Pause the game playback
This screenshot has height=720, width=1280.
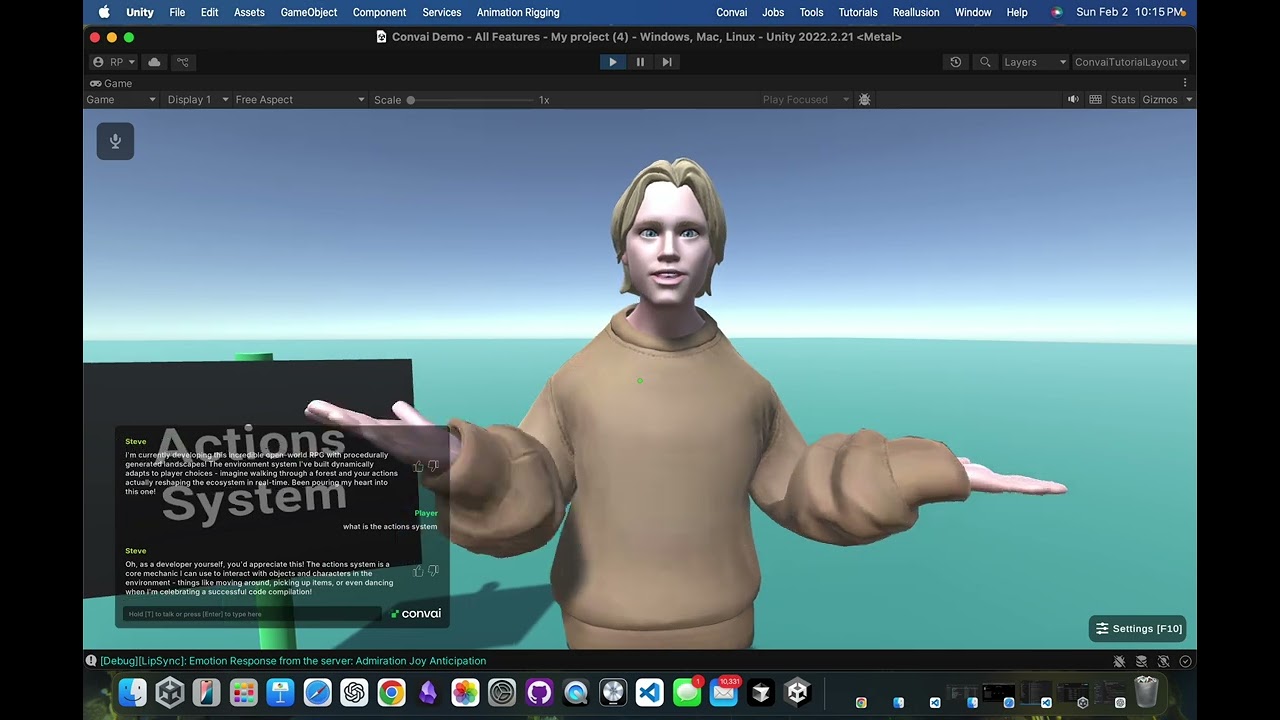640,62
